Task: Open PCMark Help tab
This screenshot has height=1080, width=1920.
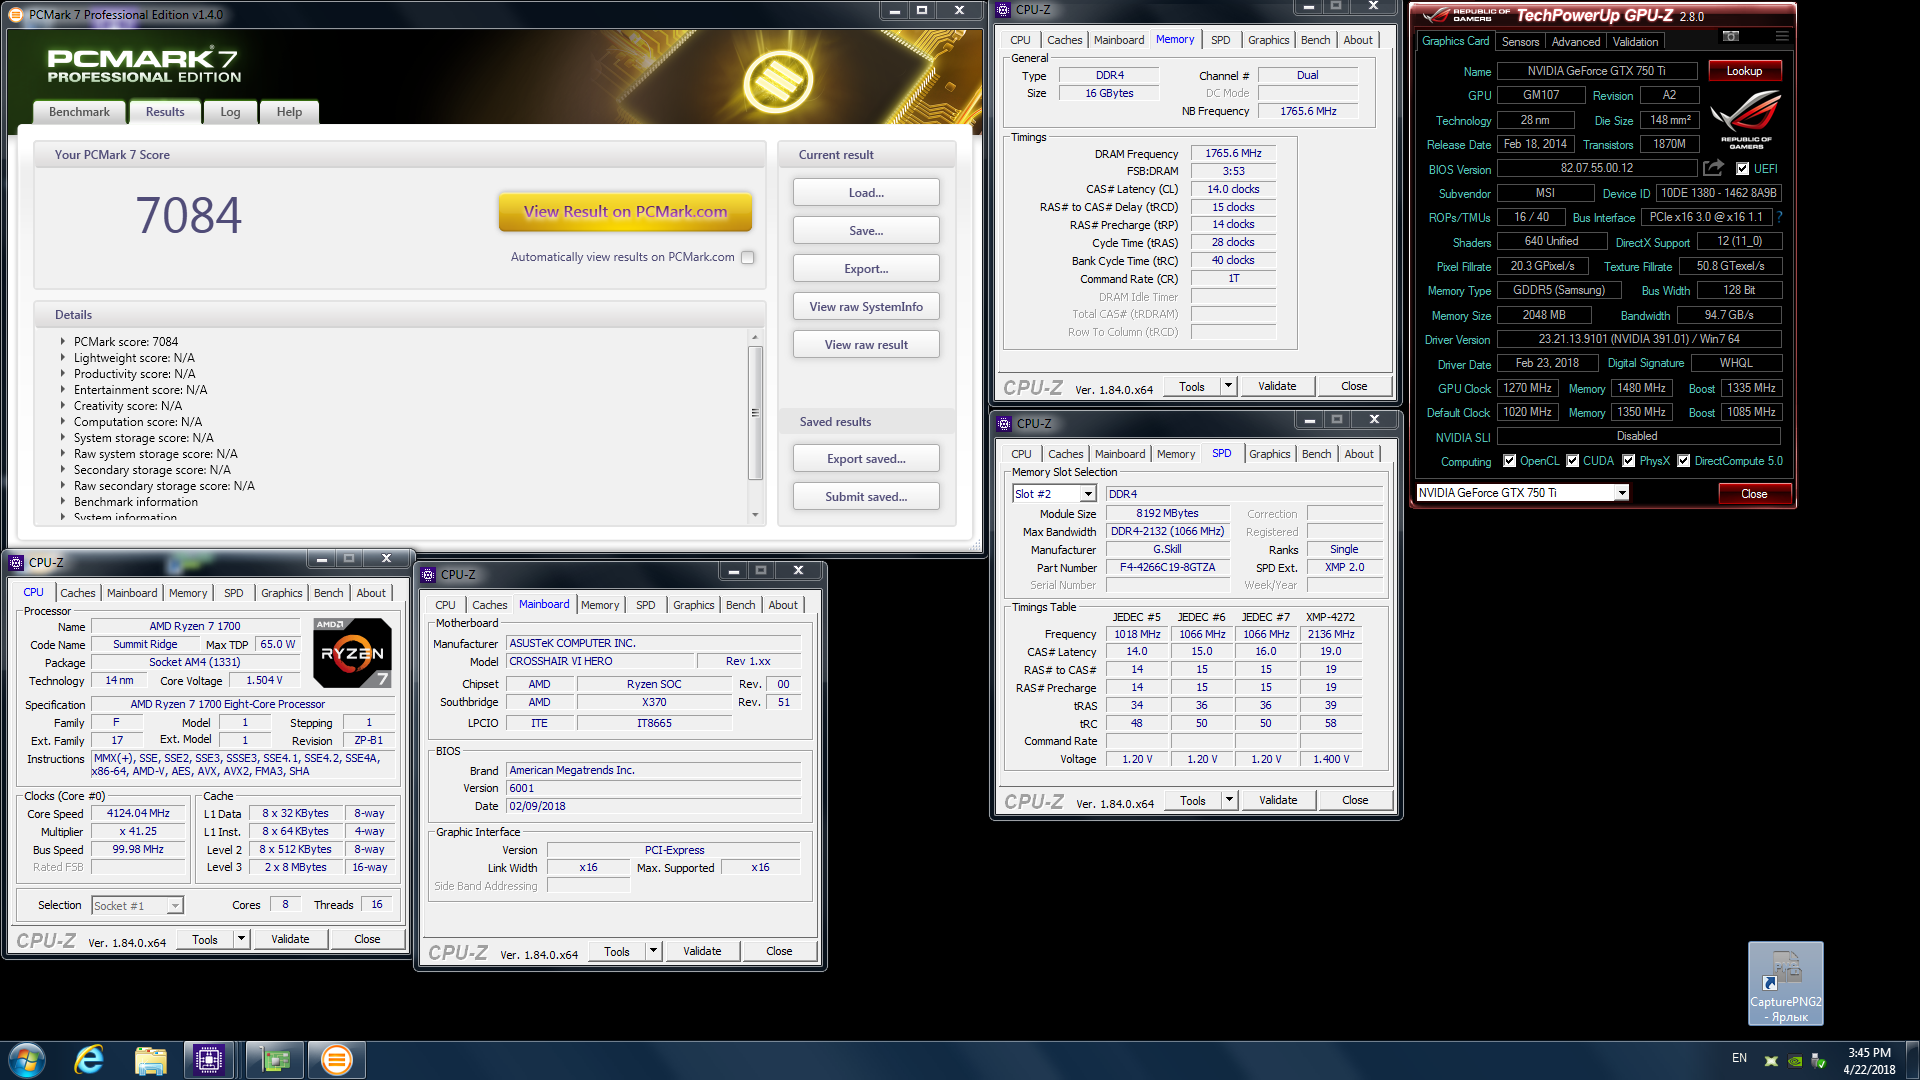Action: [x=289, y=112]
